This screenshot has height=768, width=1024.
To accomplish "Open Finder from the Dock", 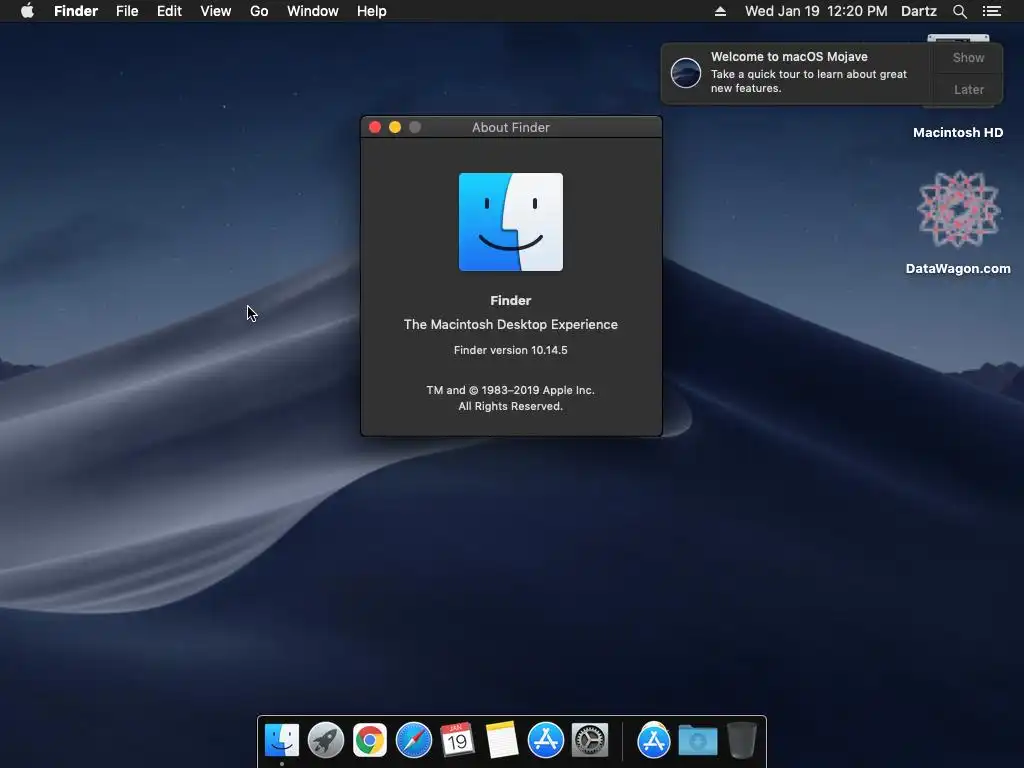I will point(282,740).
